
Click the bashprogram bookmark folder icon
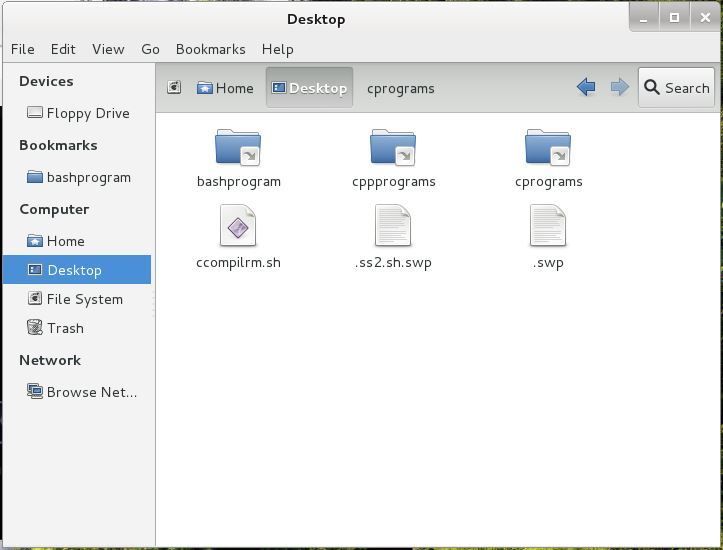tap(35, 177)
